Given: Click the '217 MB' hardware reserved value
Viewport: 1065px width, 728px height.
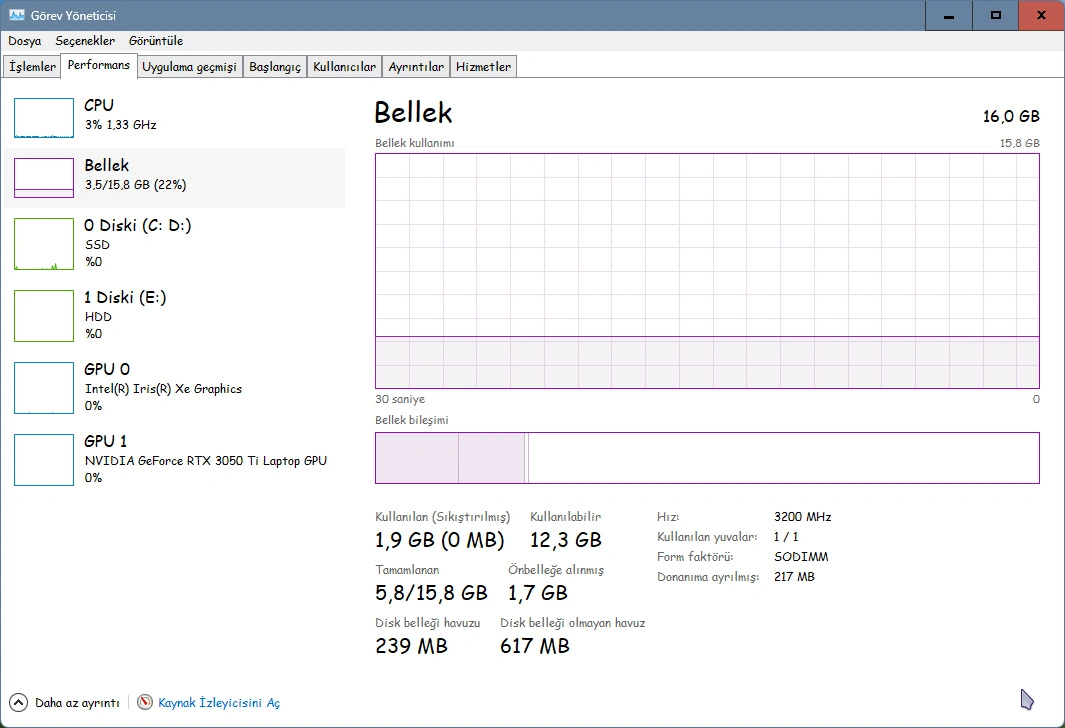Looking at the screenshot, I should pos(794,577).
